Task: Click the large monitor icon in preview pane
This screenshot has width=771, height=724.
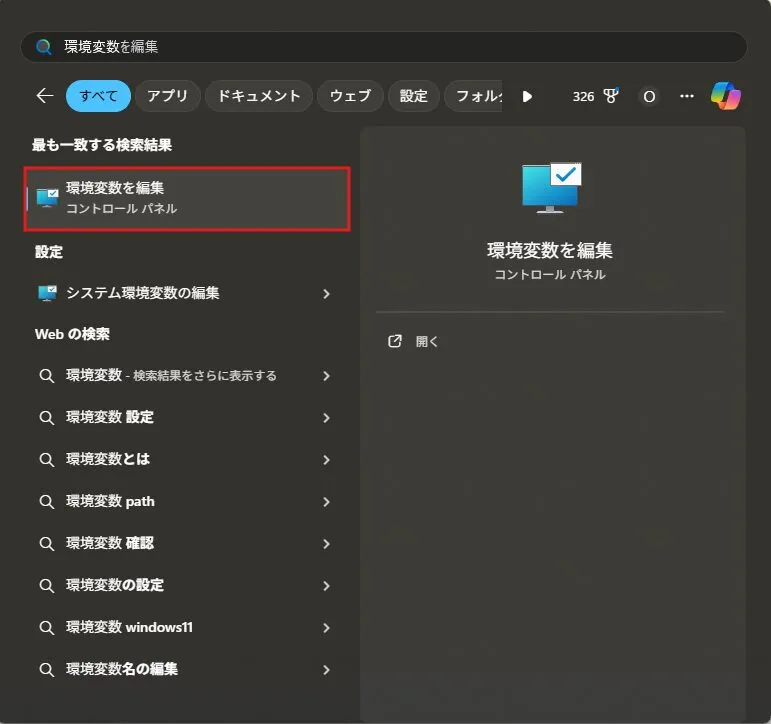Action: (552, 188)
